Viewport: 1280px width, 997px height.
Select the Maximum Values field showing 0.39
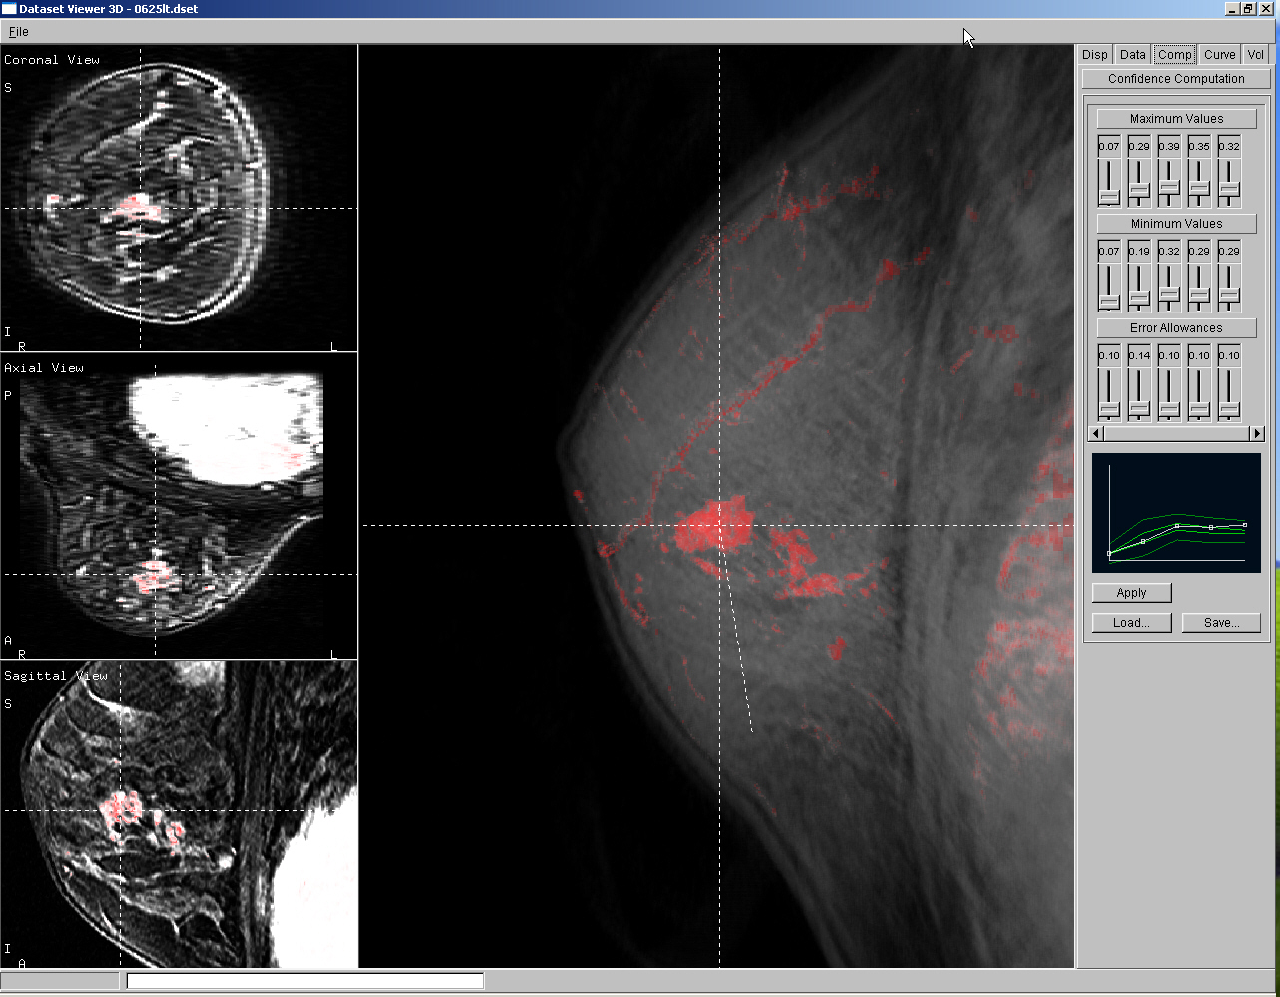pos(1169,146)
